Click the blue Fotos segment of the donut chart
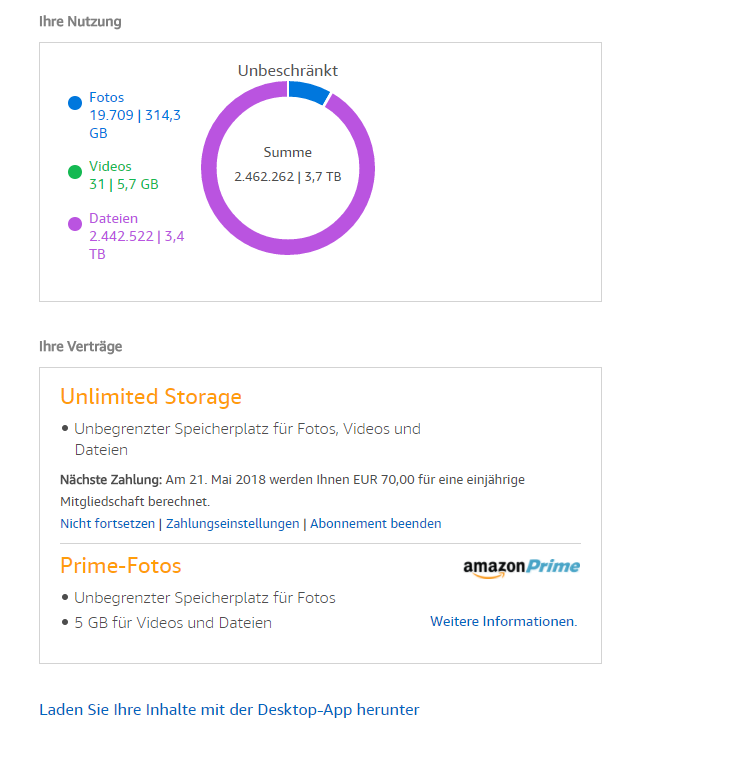 coord(308,92)
